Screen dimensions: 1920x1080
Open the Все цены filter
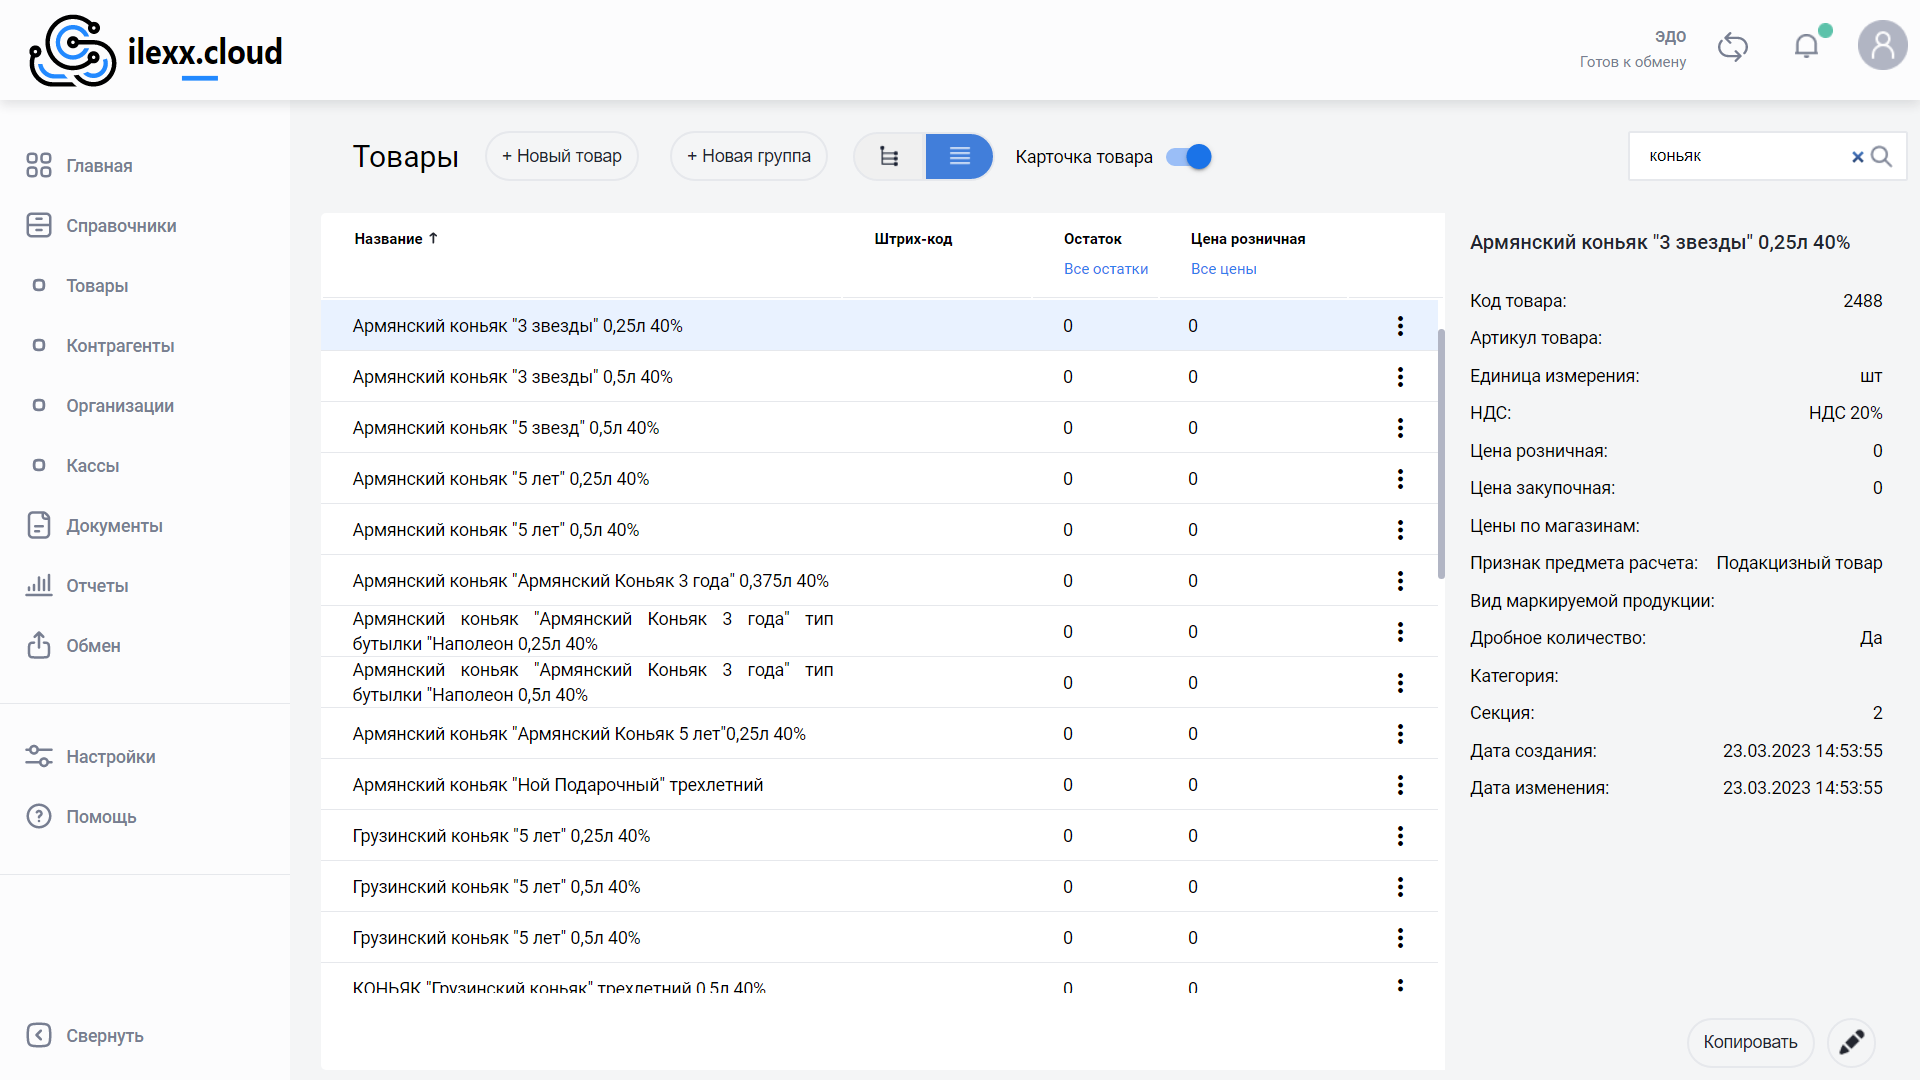pyautogui.click(x=1223, y=269)
